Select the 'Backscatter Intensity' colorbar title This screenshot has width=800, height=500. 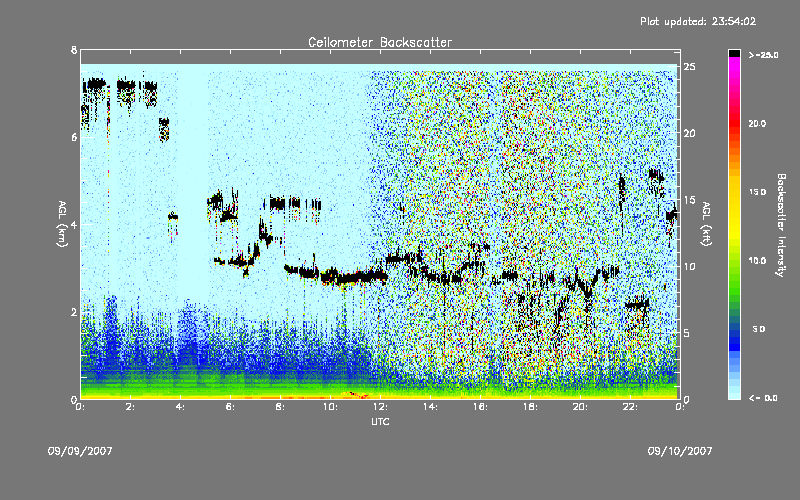pos(781,225)
